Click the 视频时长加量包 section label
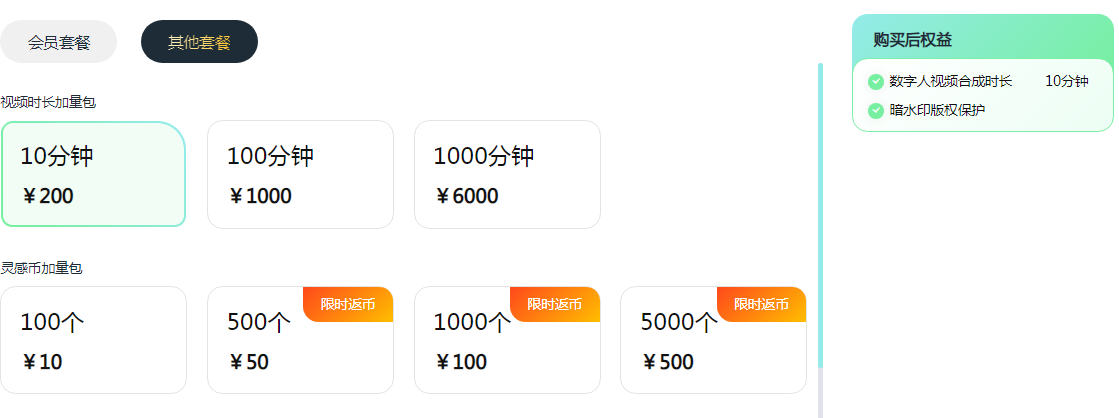The image size is (1119, 418). (x=48, y=102)
